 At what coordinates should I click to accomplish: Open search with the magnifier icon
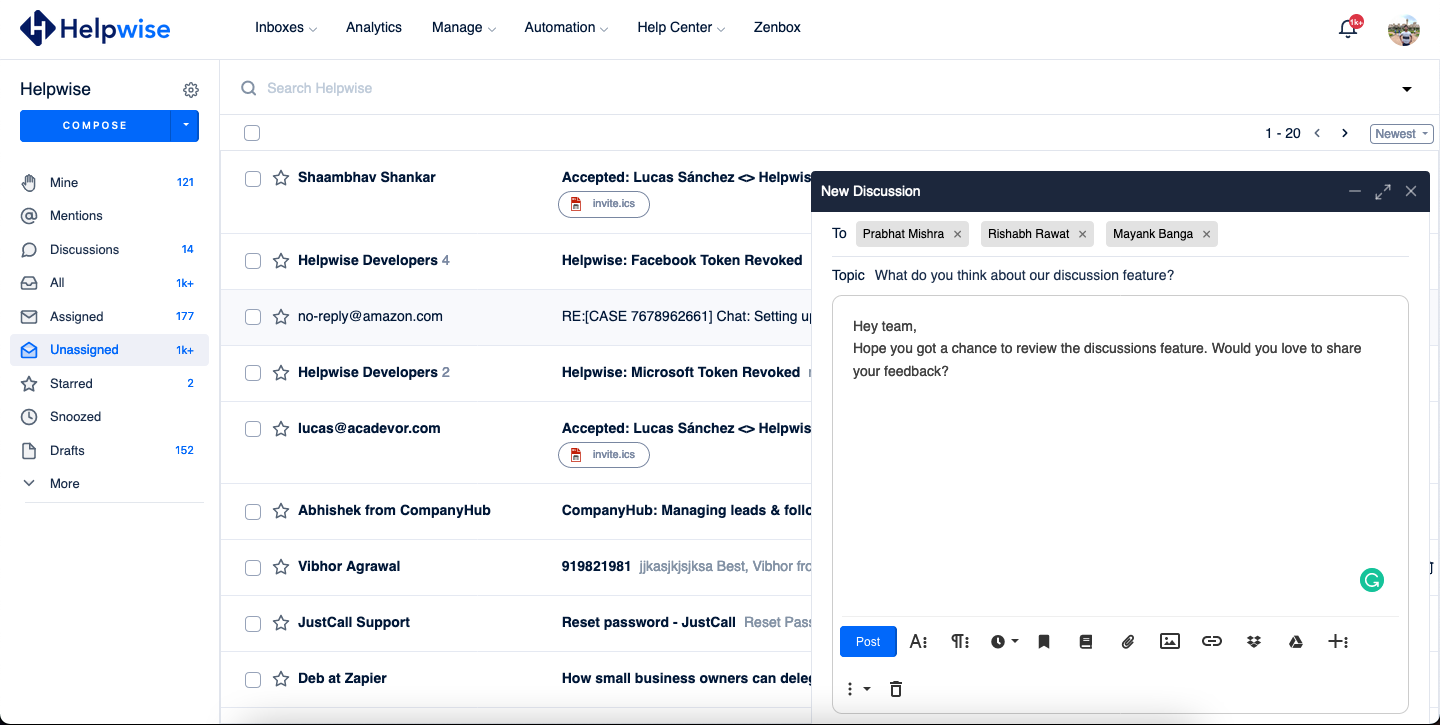click(248, 88)
